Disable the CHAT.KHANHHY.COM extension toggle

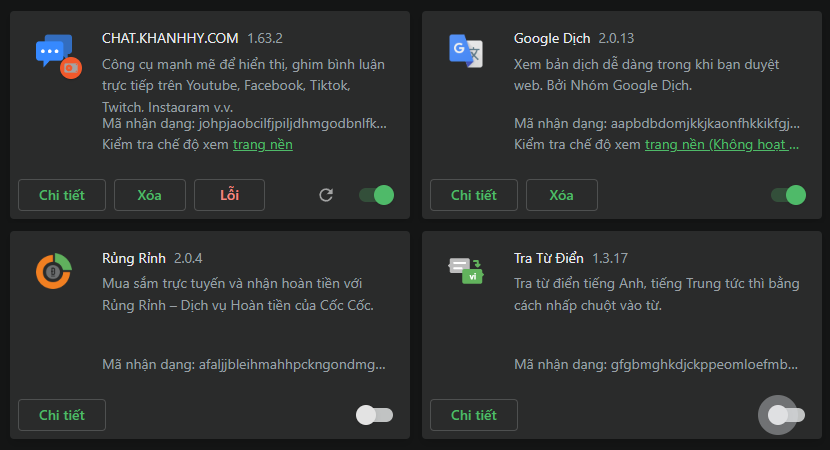(376, 195)
